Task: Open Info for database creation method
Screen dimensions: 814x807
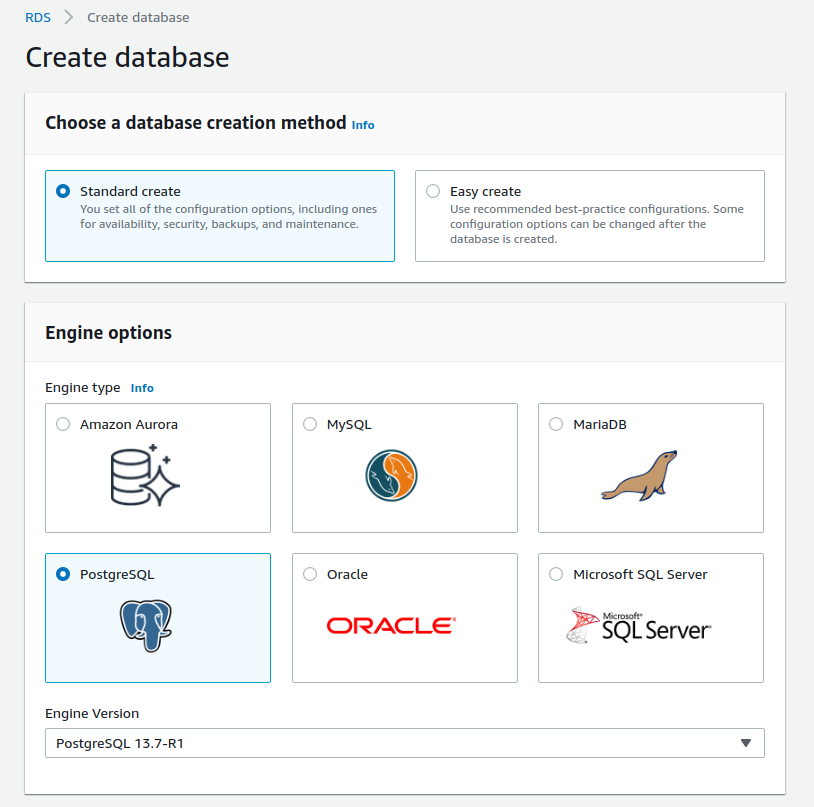Action: coord(362,125)
